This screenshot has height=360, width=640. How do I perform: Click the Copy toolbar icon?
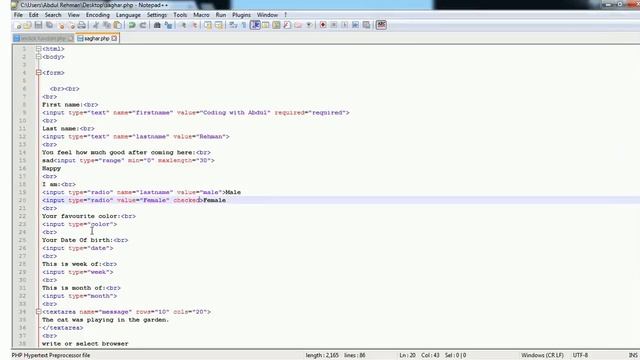click(107, 25)
